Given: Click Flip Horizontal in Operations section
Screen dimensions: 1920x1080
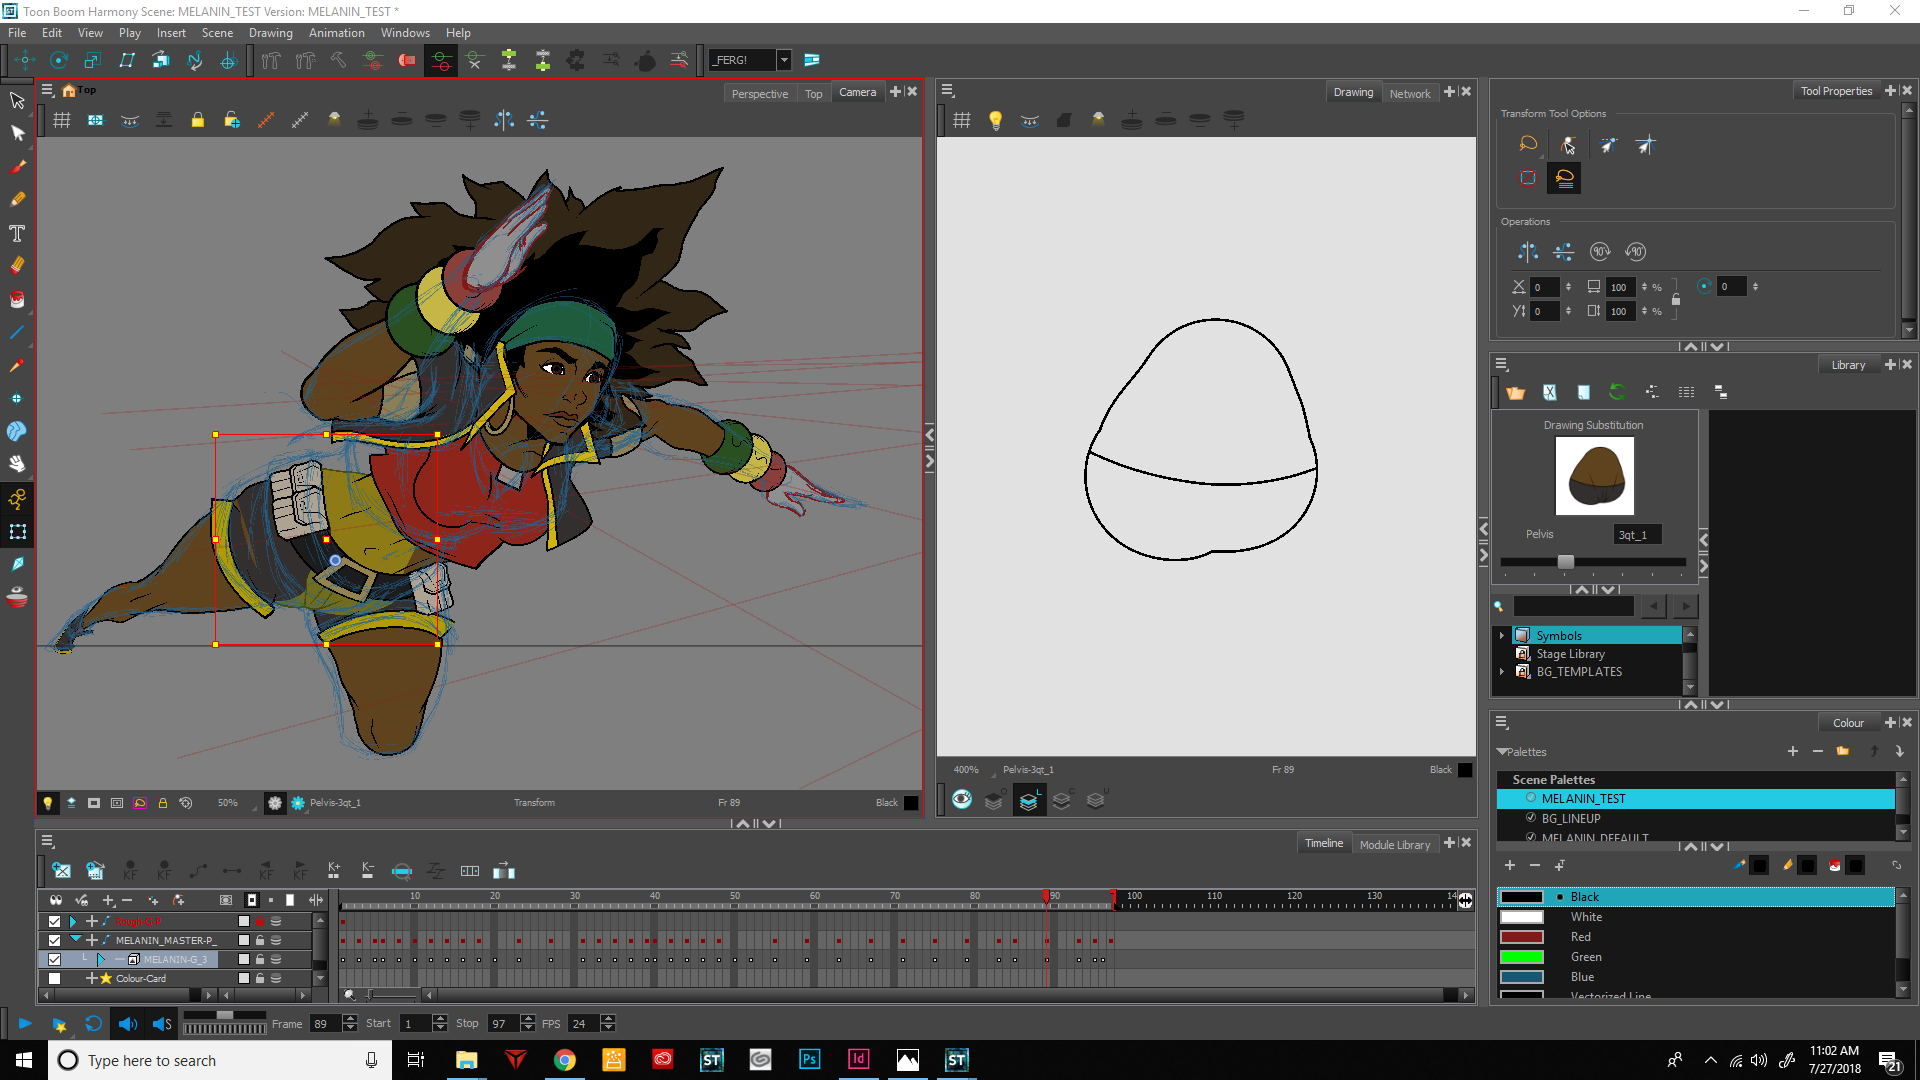Looking at the screenshot, I should (1528, 252).
